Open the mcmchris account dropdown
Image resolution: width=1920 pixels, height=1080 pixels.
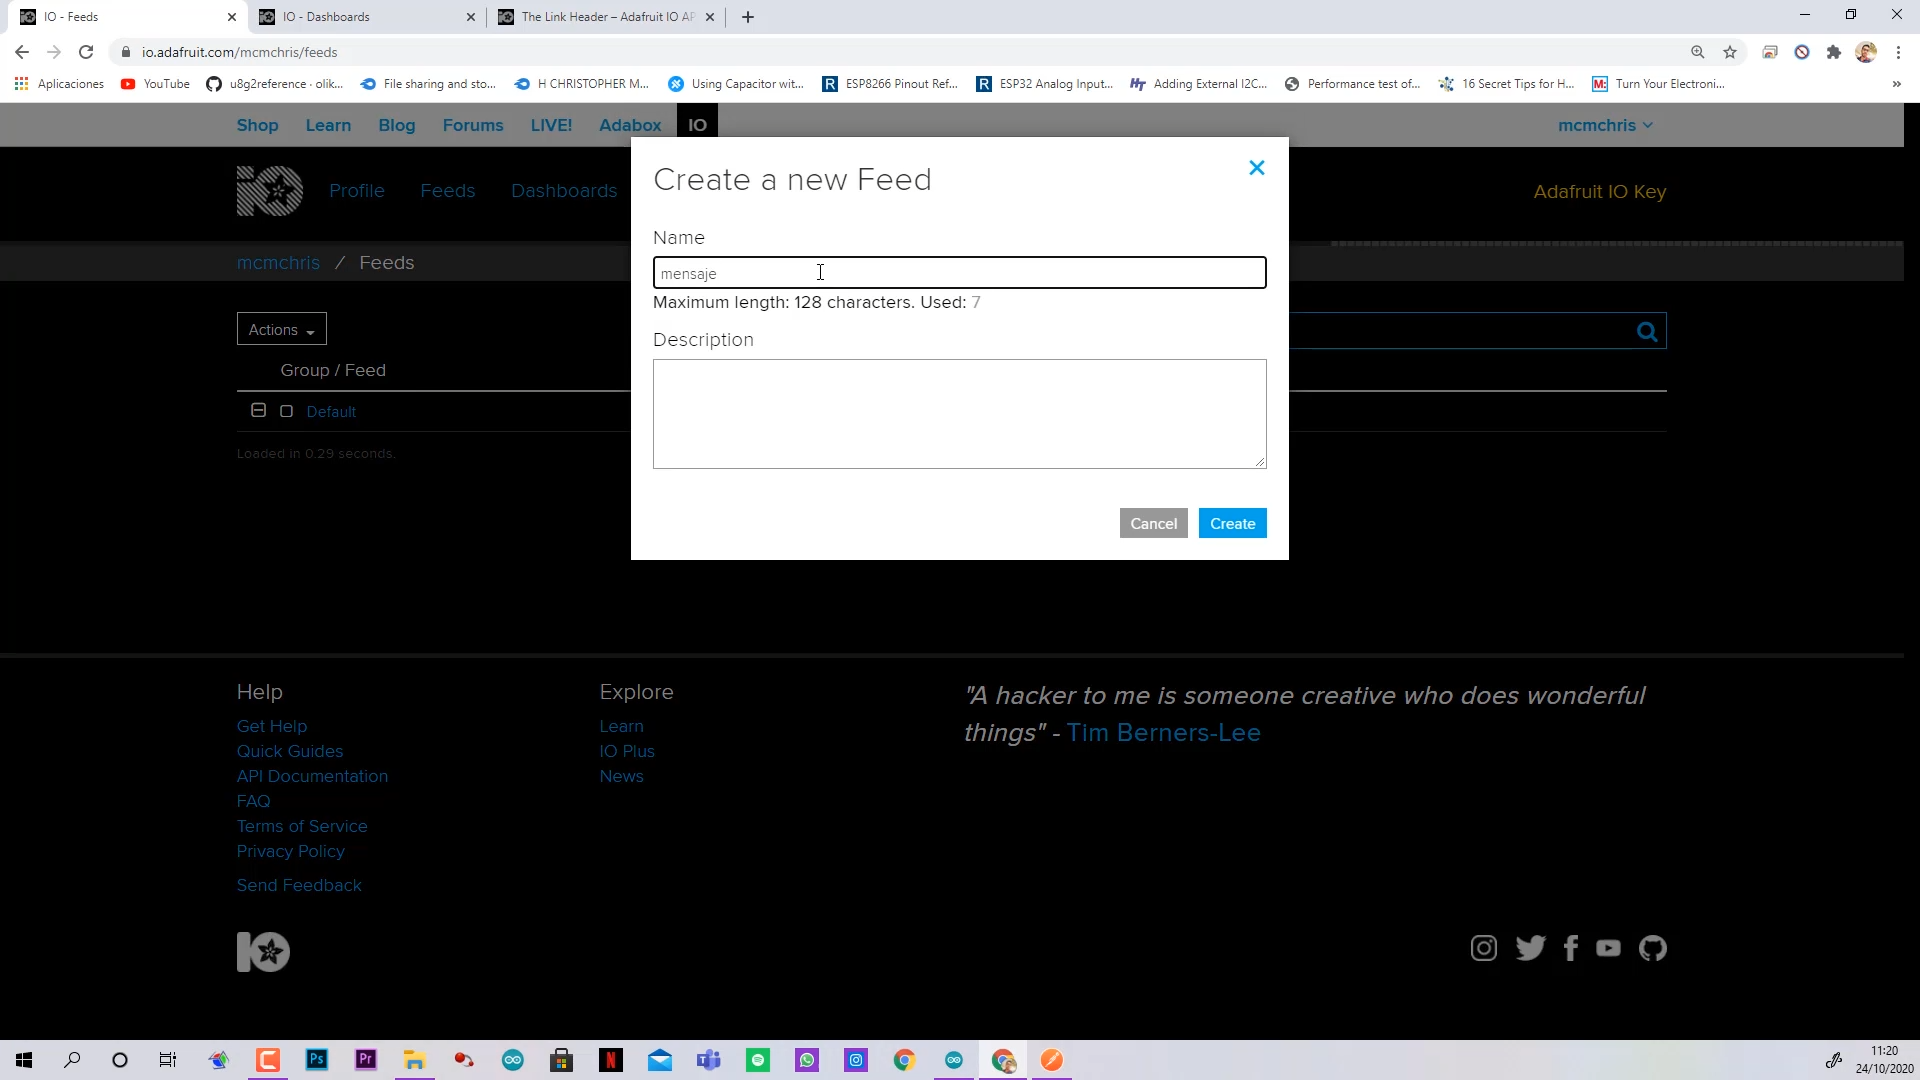pos(1605,124)
